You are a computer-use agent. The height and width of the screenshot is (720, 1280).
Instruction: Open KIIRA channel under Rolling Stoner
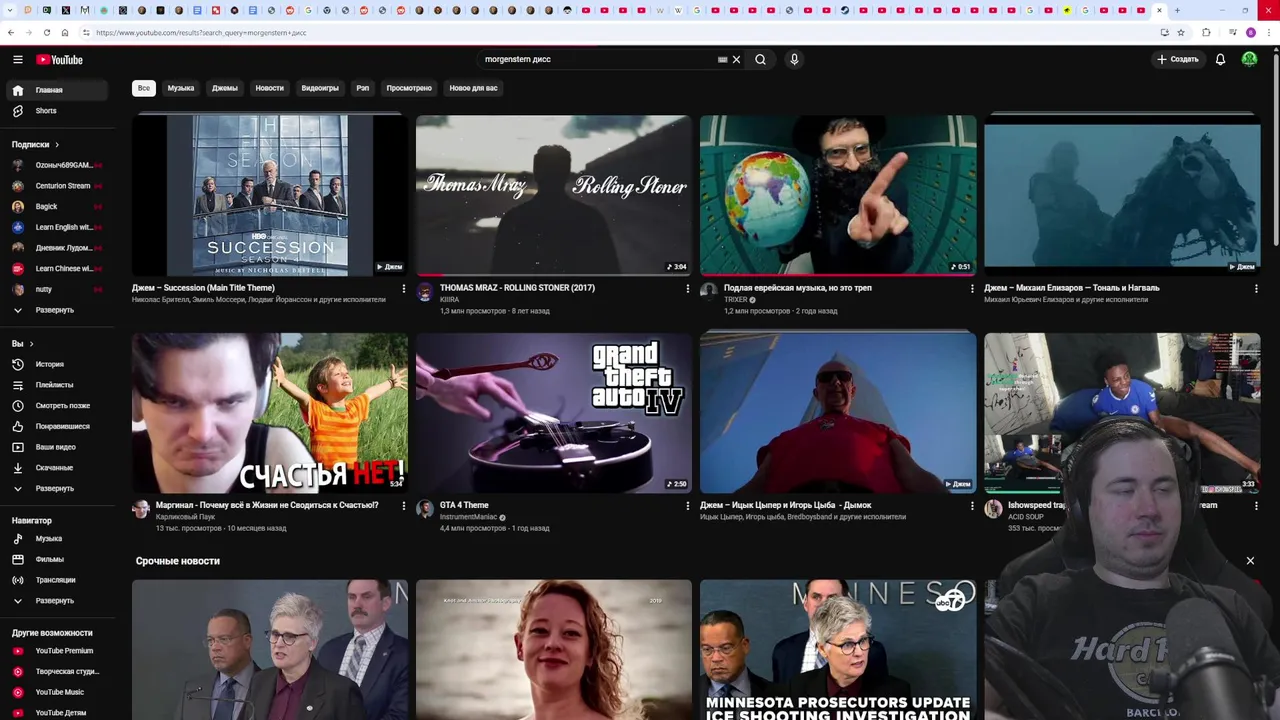pyautogui.click(x=449, y=300)
